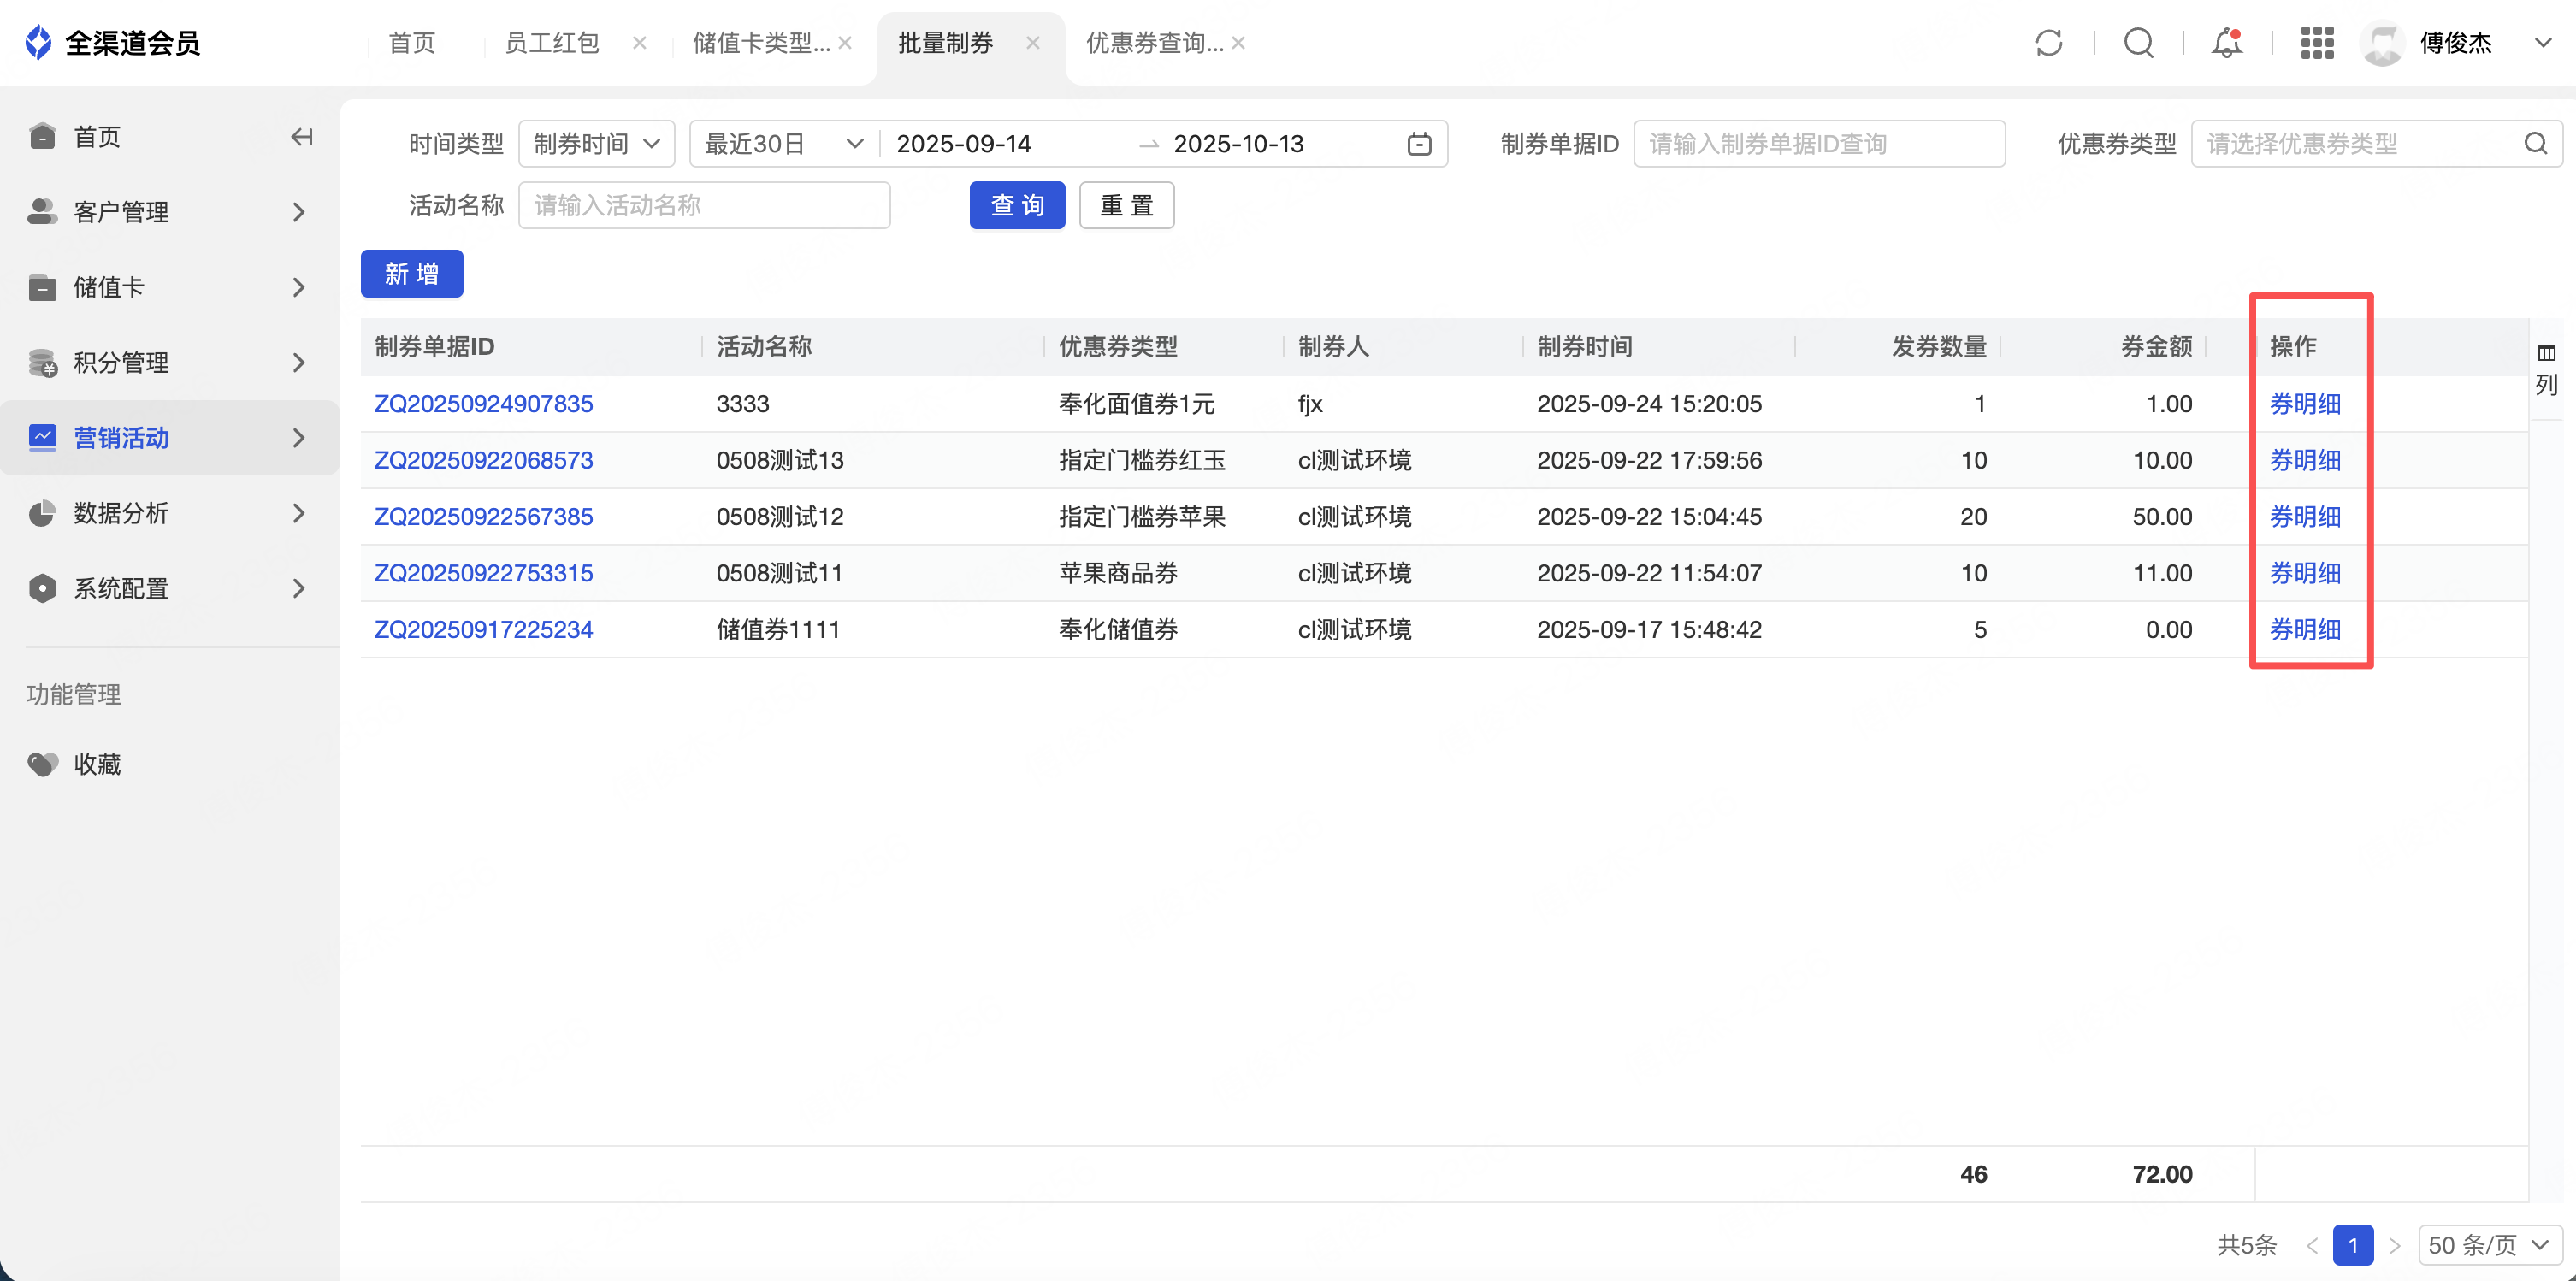
Task: Open column settings icon labeled 列
Action: click(2546, 368)
